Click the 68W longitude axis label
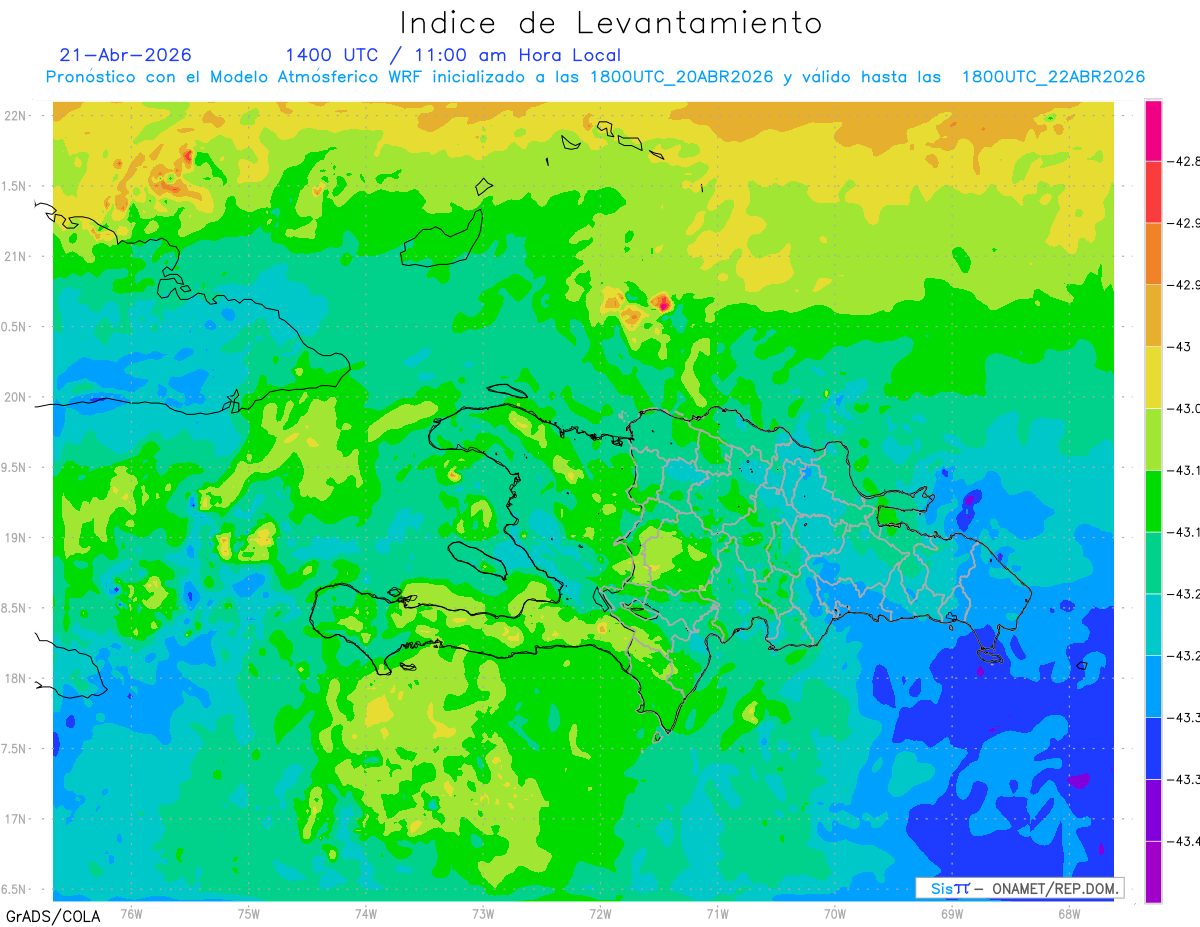This screenshot has height=927, width=1200. (1068, 914)
